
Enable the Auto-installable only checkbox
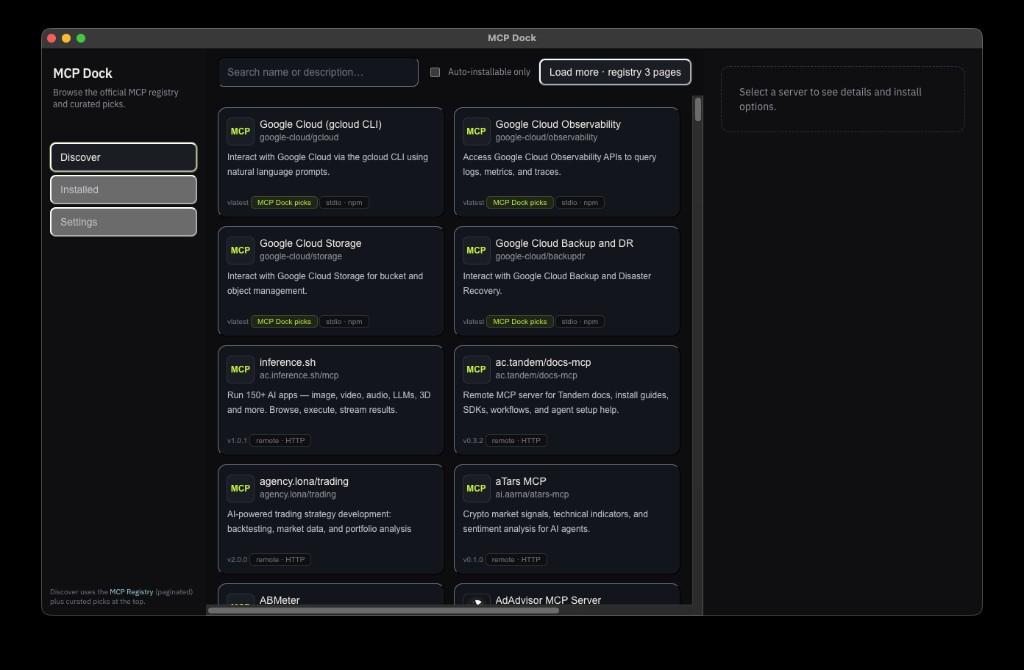coord(435,72)
